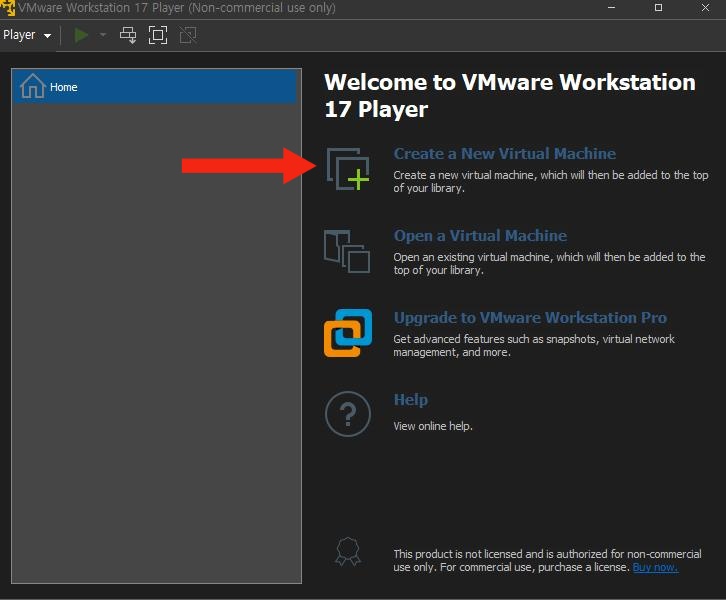The height and width of the screenshot is (600, 726).
Task: Toggle Unity mode toolbar icon
Action: click(x=188, y=35)
